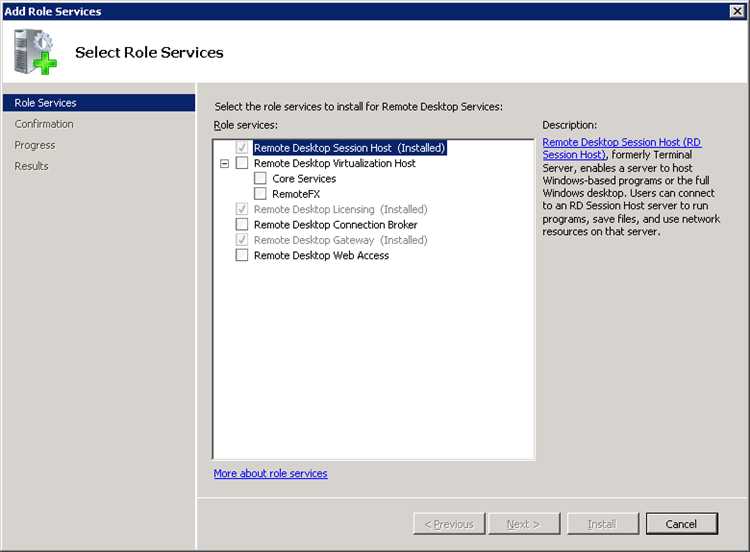The height and width of the screenshot is (552, 750).
Task: Toggle the Remote Desktop Session Host checkbox
Action: 242,147
